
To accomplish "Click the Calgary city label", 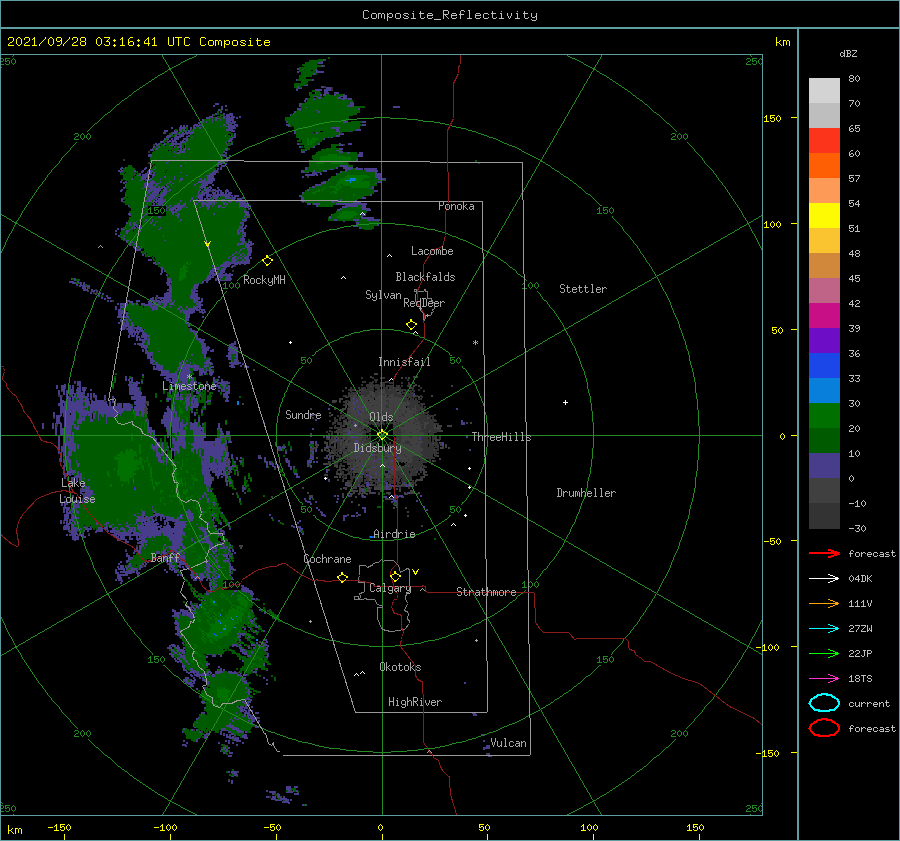I will pos(390,588).
